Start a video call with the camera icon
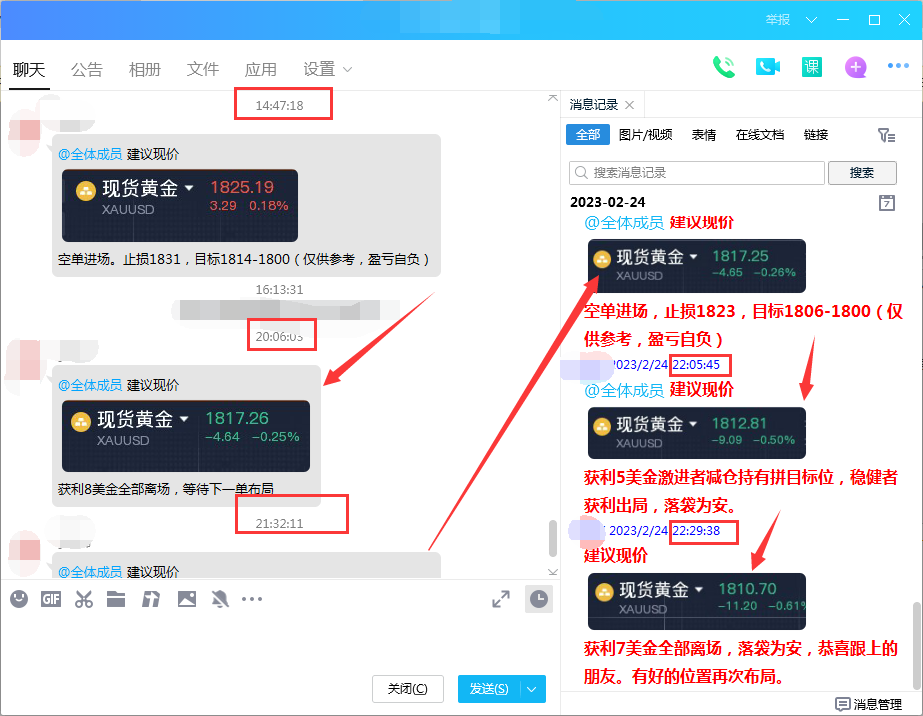The width and height of the screenshot is (923, 716). (x=767, y=67)
